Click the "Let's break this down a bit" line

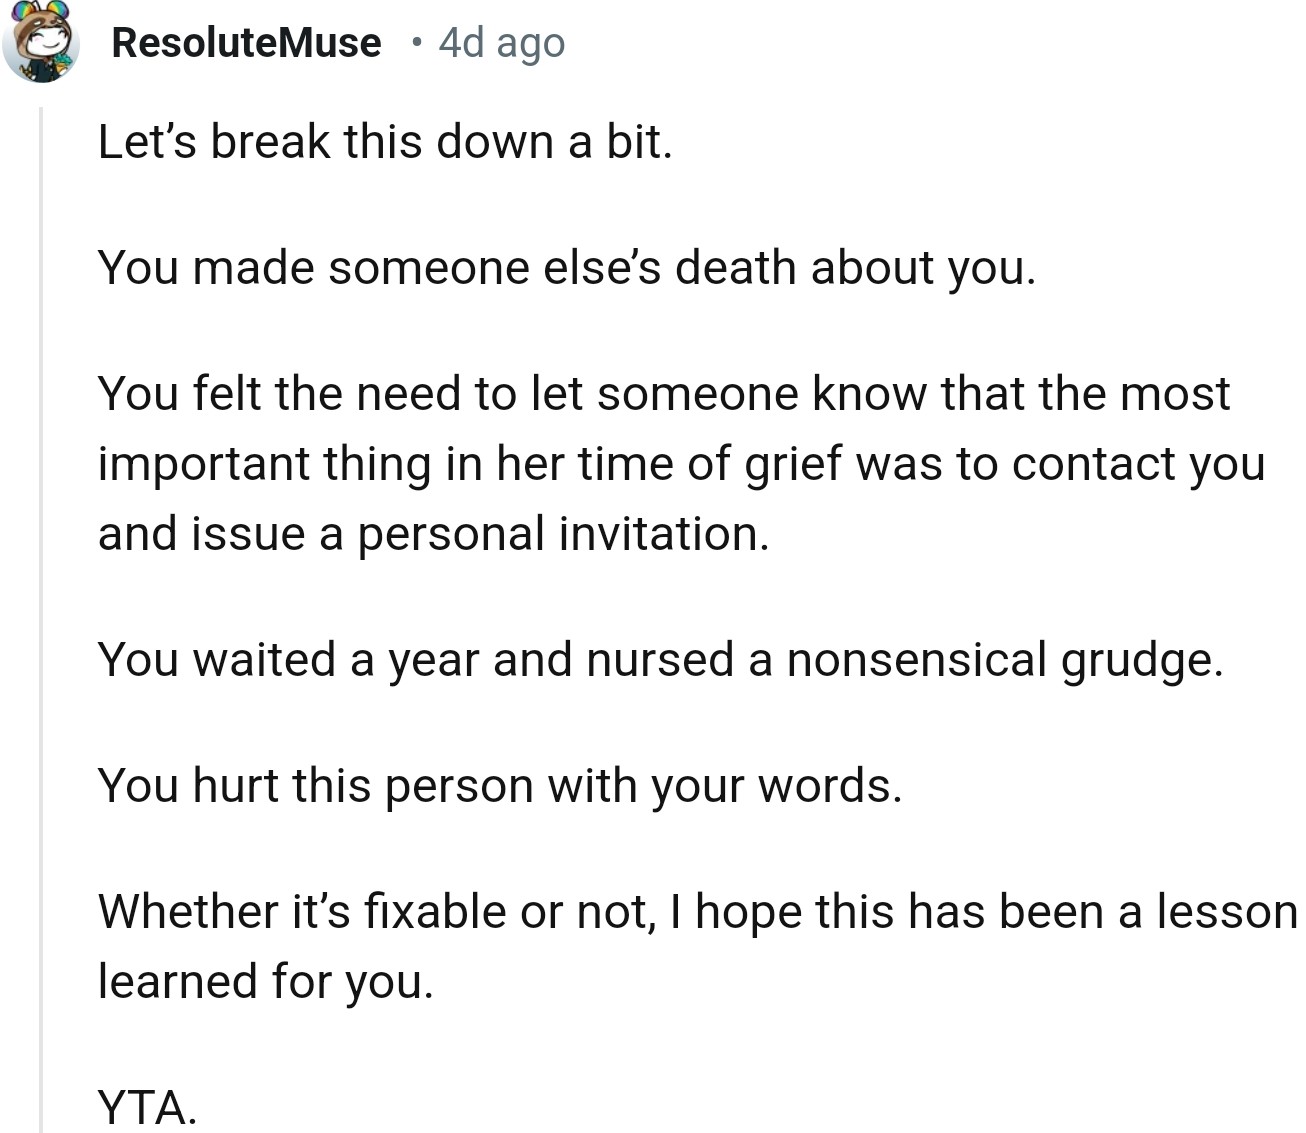385,142
